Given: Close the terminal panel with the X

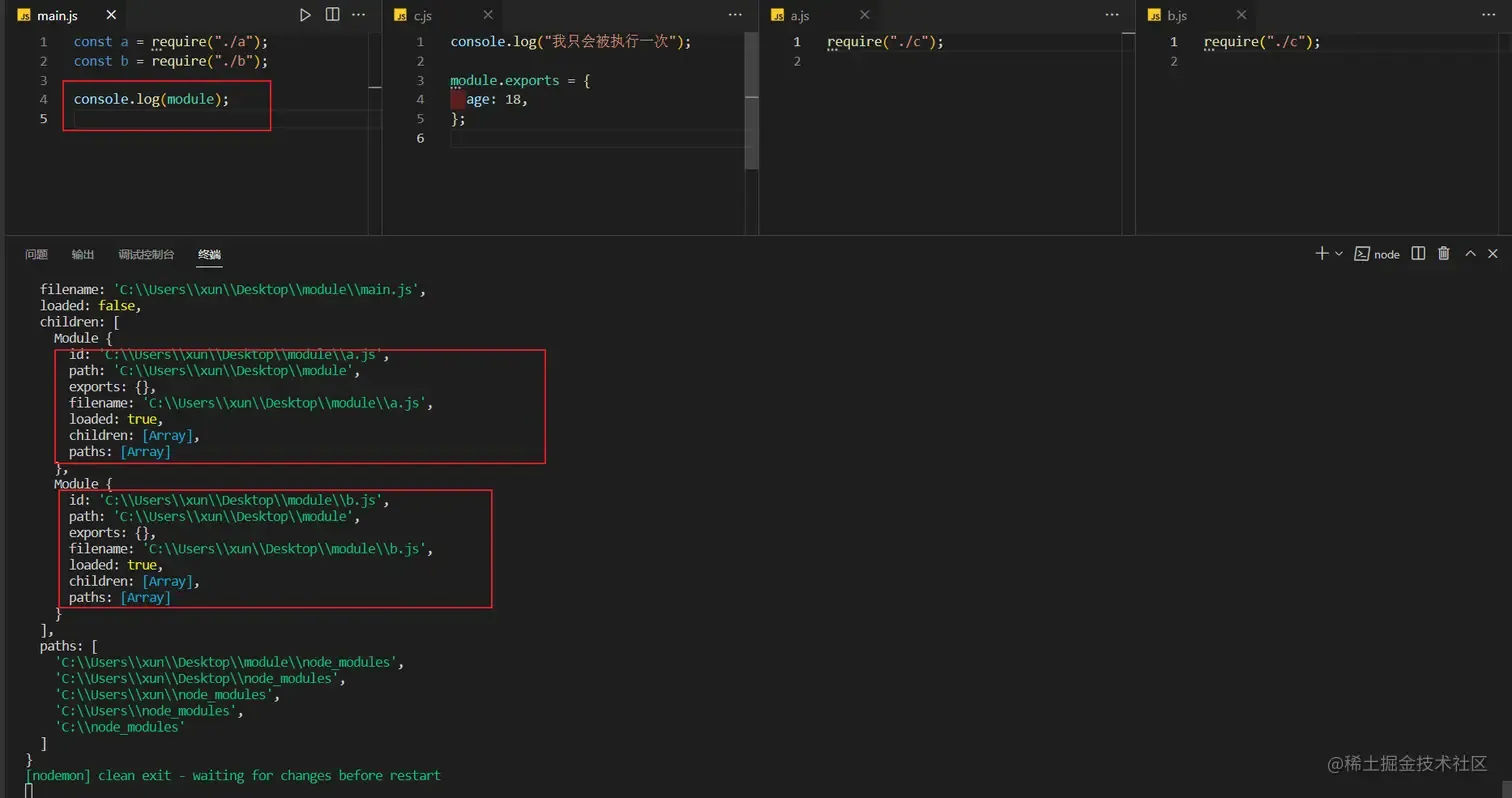Looking at the screenshot, I should [1493, 254].
